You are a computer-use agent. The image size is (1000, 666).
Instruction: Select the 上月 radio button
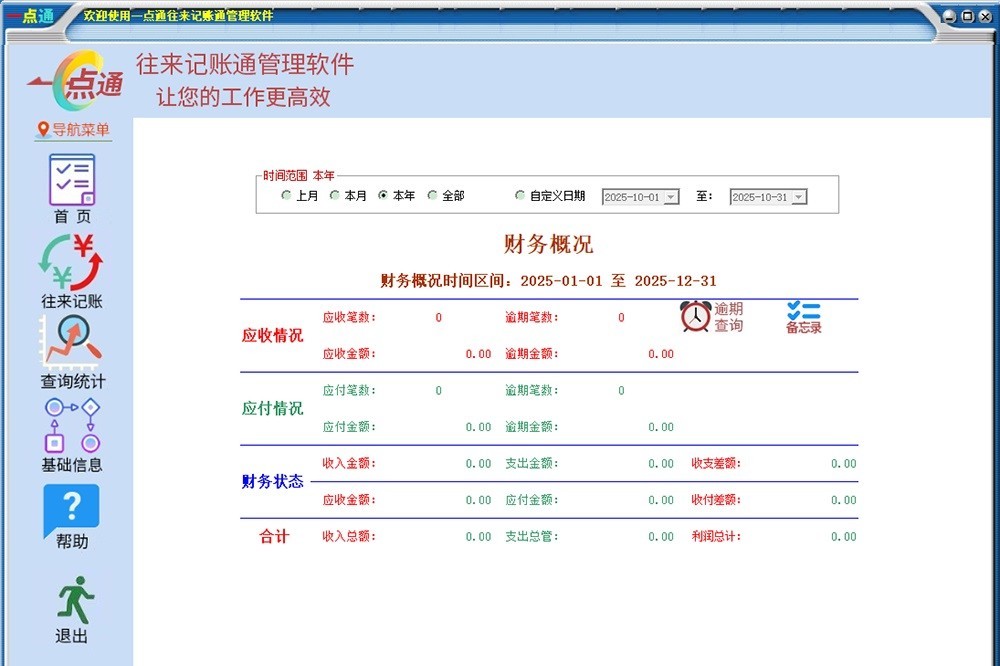click(x=287, y=196)
